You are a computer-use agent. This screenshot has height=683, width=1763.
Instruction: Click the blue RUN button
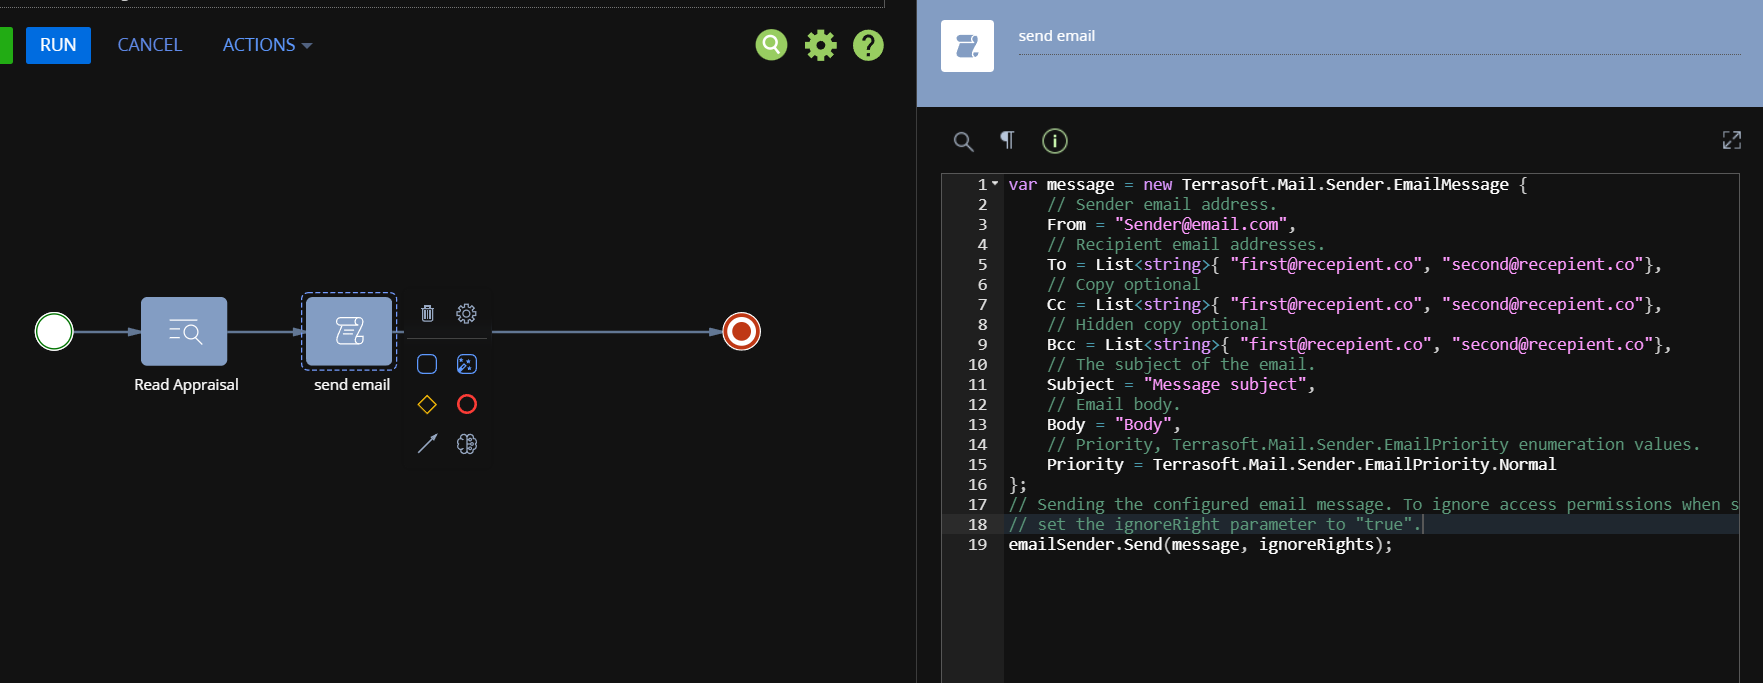pyautogui.click(x=58, y=45)
